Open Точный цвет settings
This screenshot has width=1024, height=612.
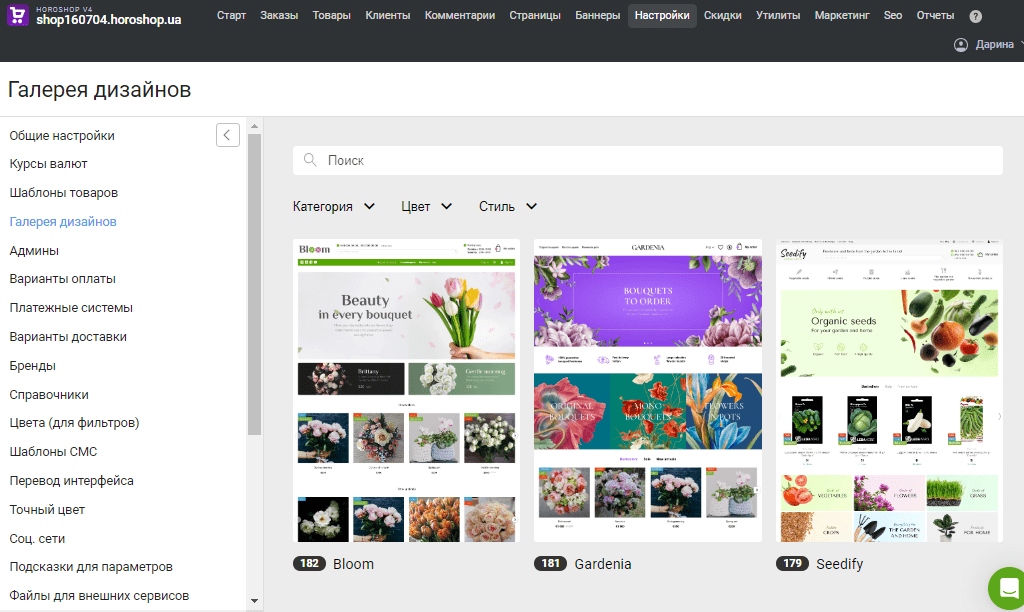(47, 509)
